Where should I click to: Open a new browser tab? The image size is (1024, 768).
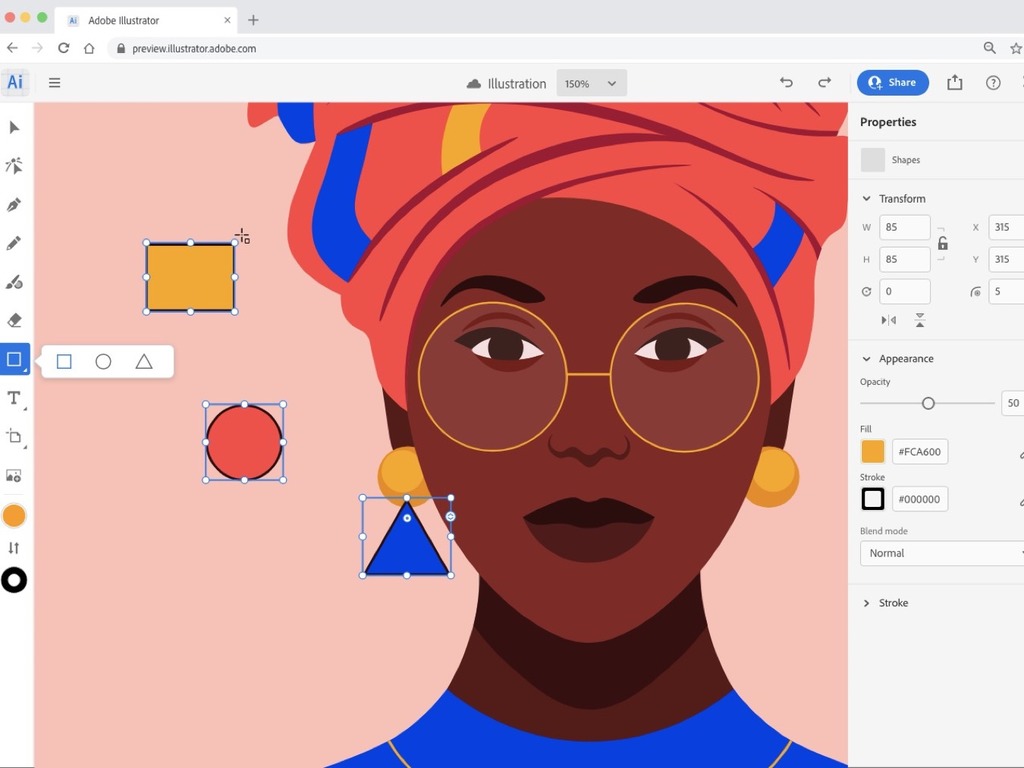click(253, 20)
